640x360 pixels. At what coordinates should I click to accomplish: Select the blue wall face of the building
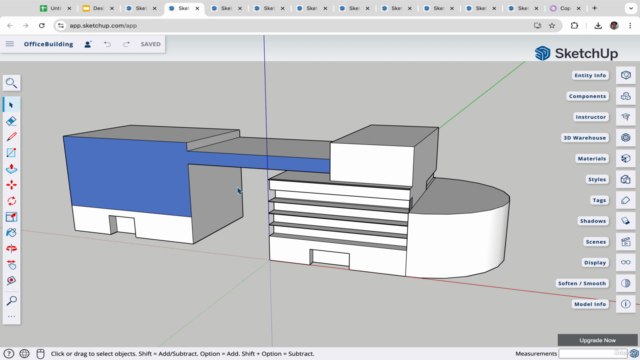127,176
